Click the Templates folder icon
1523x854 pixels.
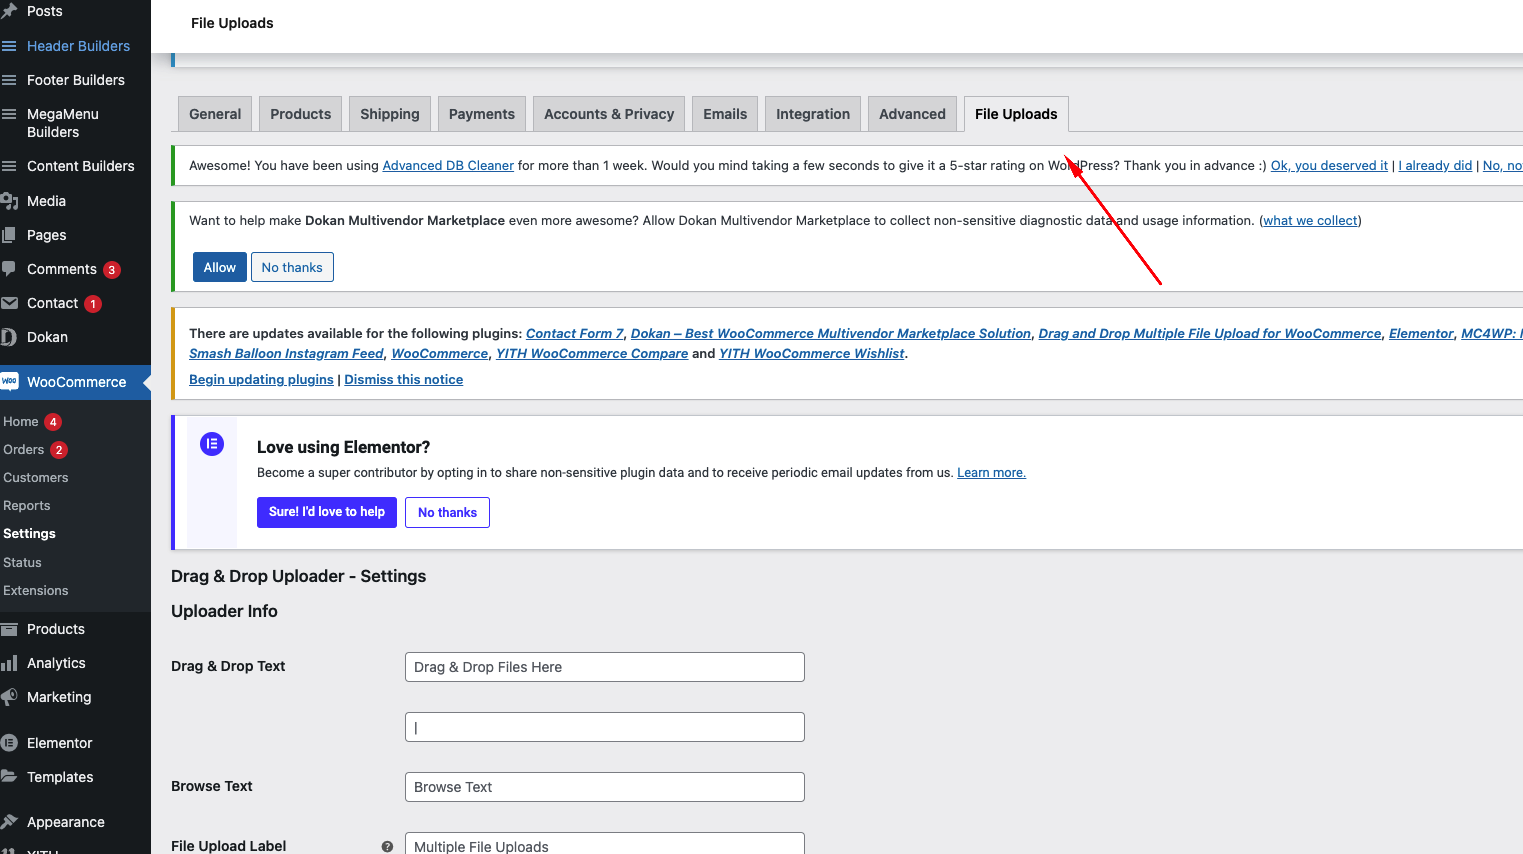pyautogui.click(x=9, y=777)
